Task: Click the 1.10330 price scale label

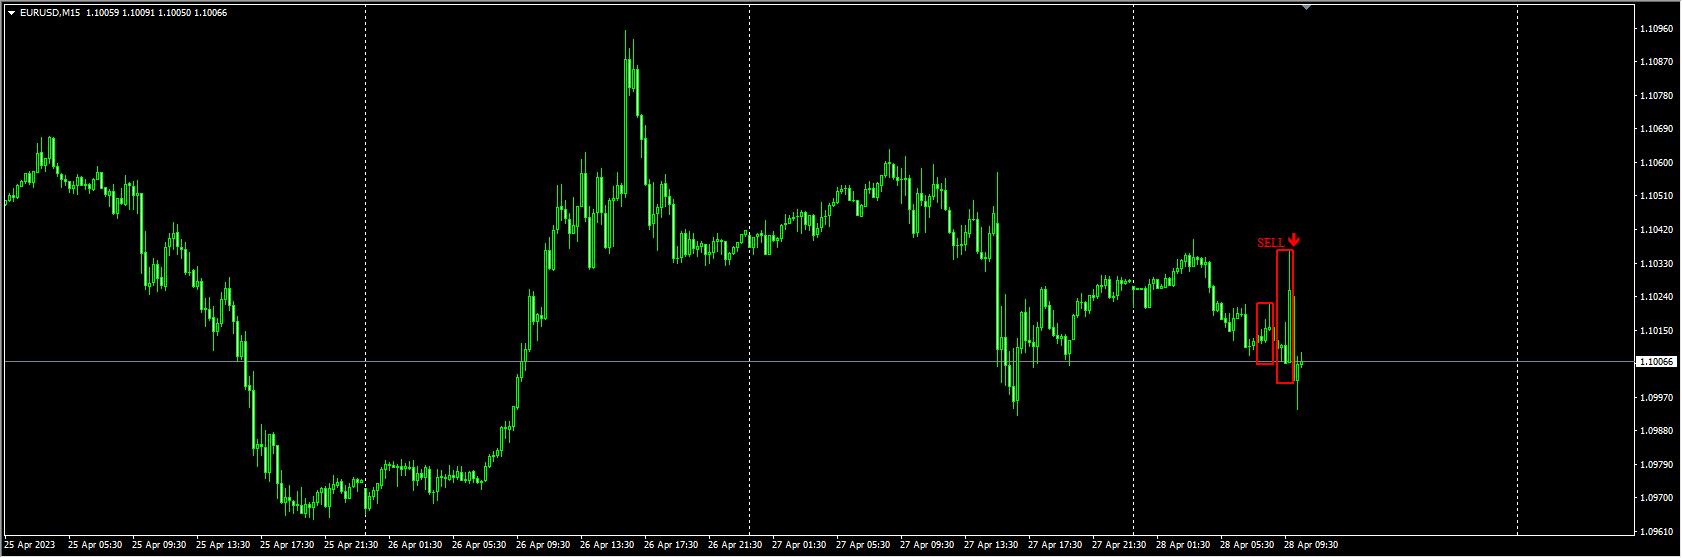Action: pos(1657,264)
